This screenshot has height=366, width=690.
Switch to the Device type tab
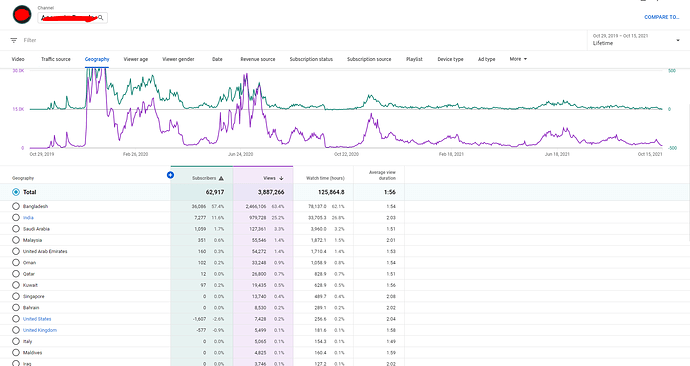450,59
